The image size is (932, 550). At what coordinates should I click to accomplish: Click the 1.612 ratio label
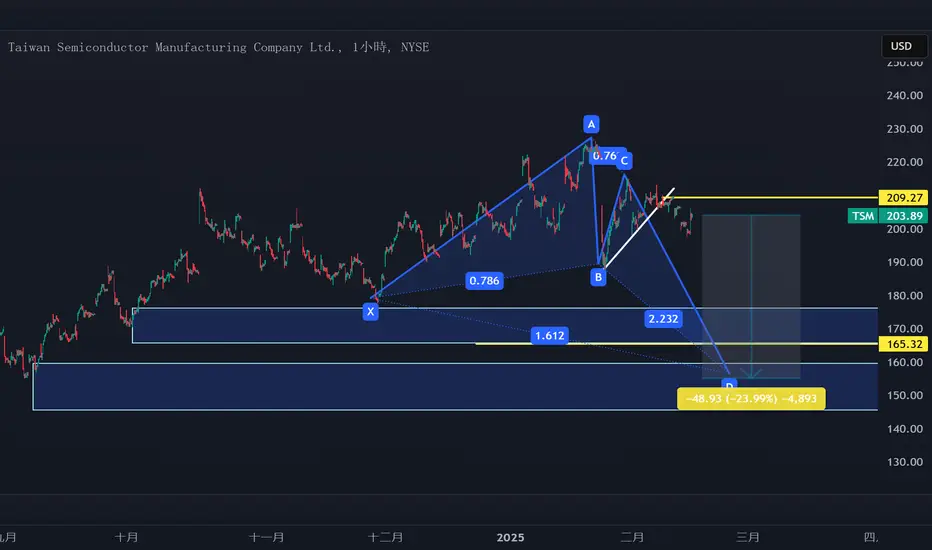click(x=550, y=335)
